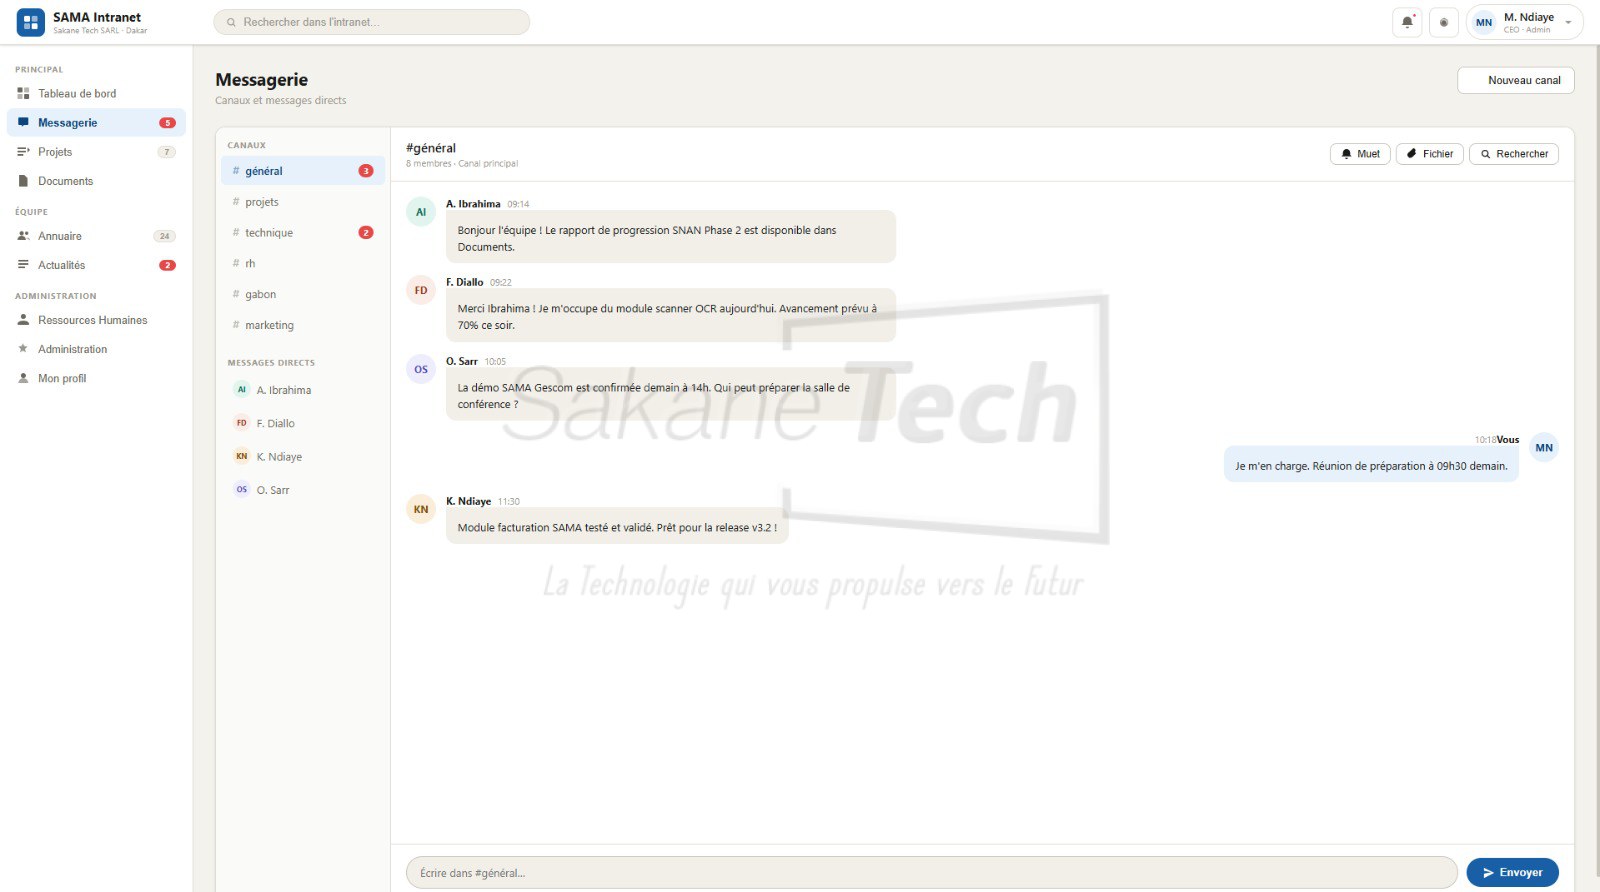
Task: Click the Tableau de bord grid icon
Action: click(x=23, y=93)
